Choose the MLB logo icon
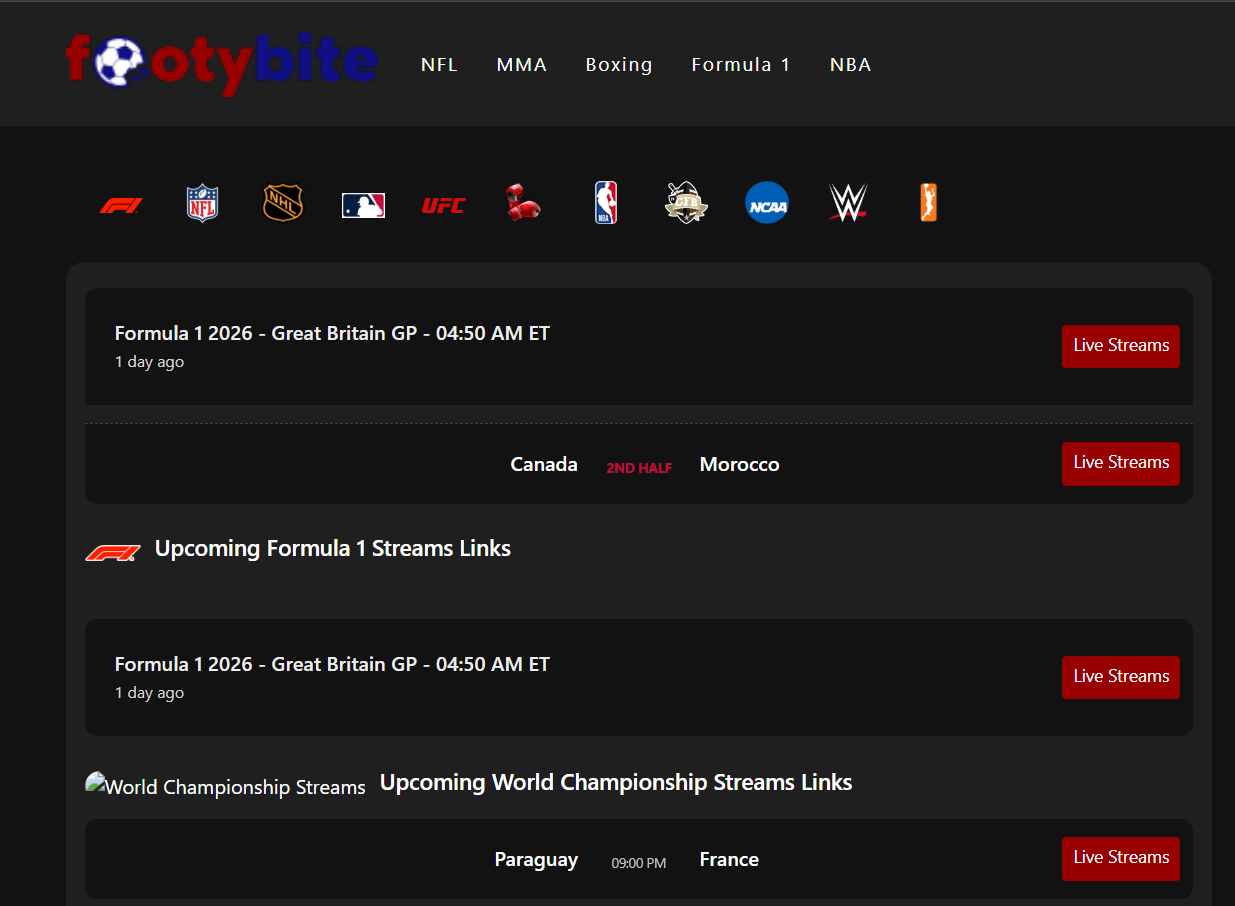The width and height of the screenshot is (1235, 906). (363, 205)
